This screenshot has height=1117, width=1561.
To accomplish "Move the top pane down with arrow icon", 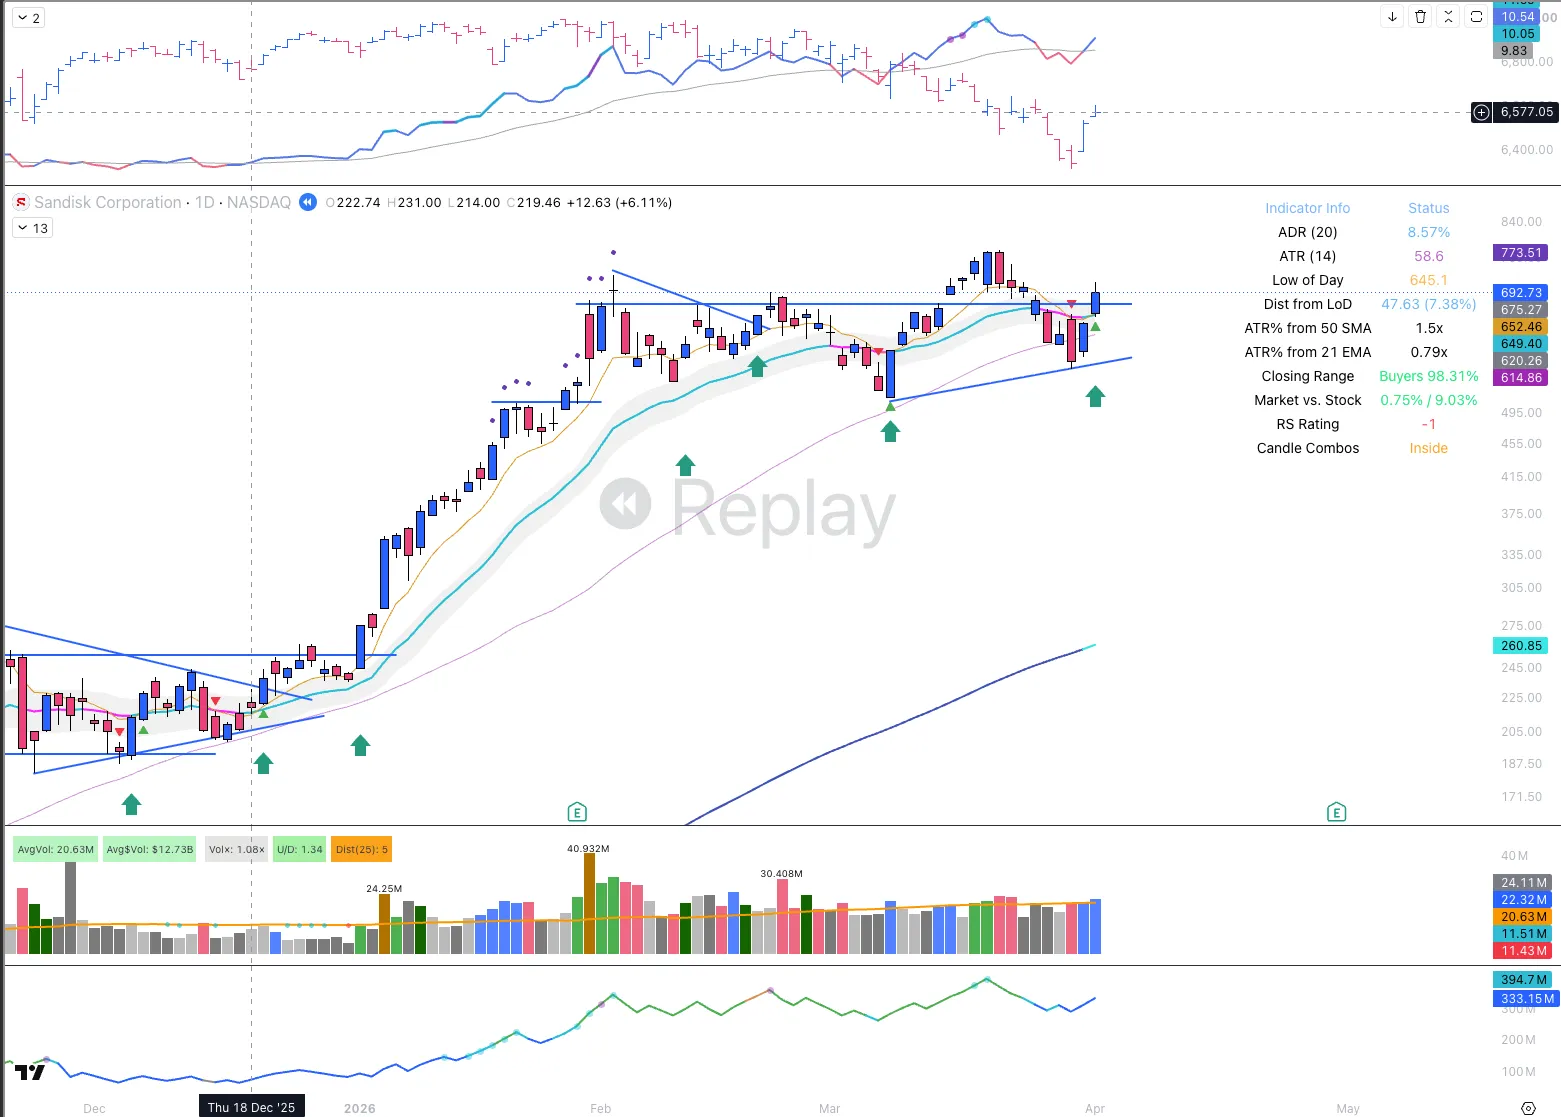I will click(x=1392, y=17).
